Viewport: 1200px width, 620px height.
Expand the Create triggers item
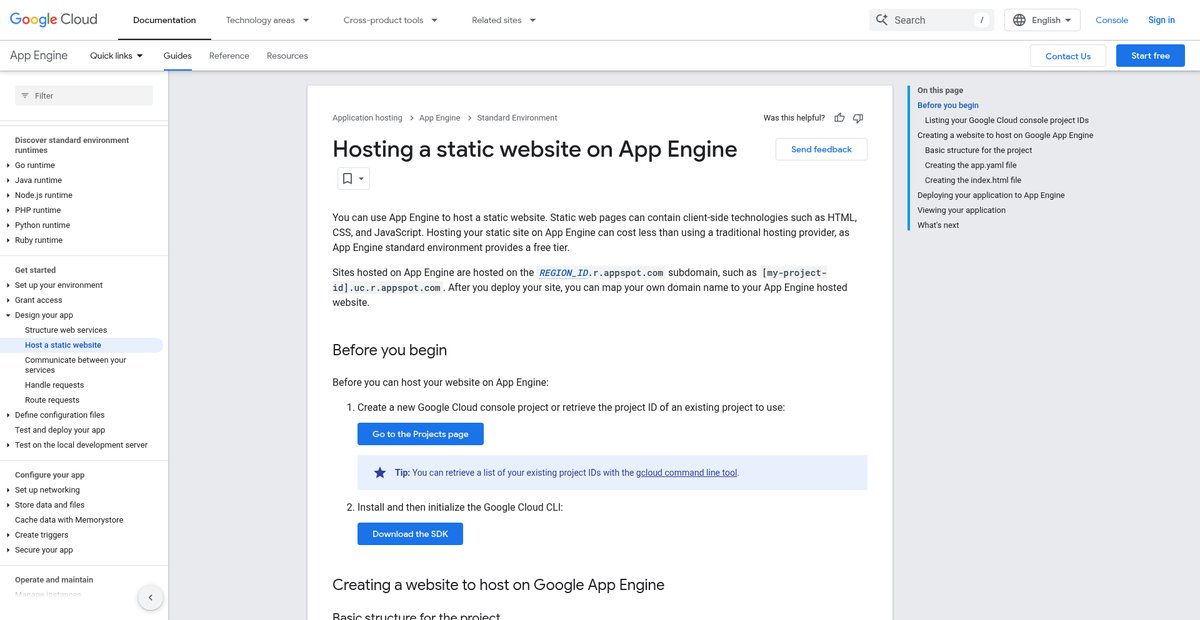(x=9, y=535)
